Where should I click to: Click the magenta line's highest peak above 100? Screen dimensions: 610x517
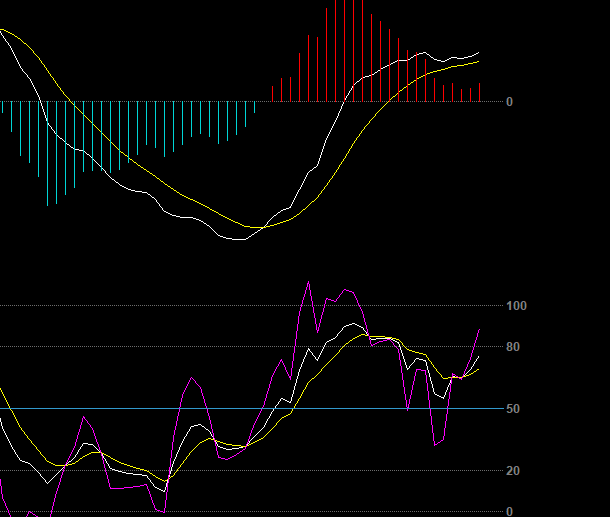tap(308, 282)
